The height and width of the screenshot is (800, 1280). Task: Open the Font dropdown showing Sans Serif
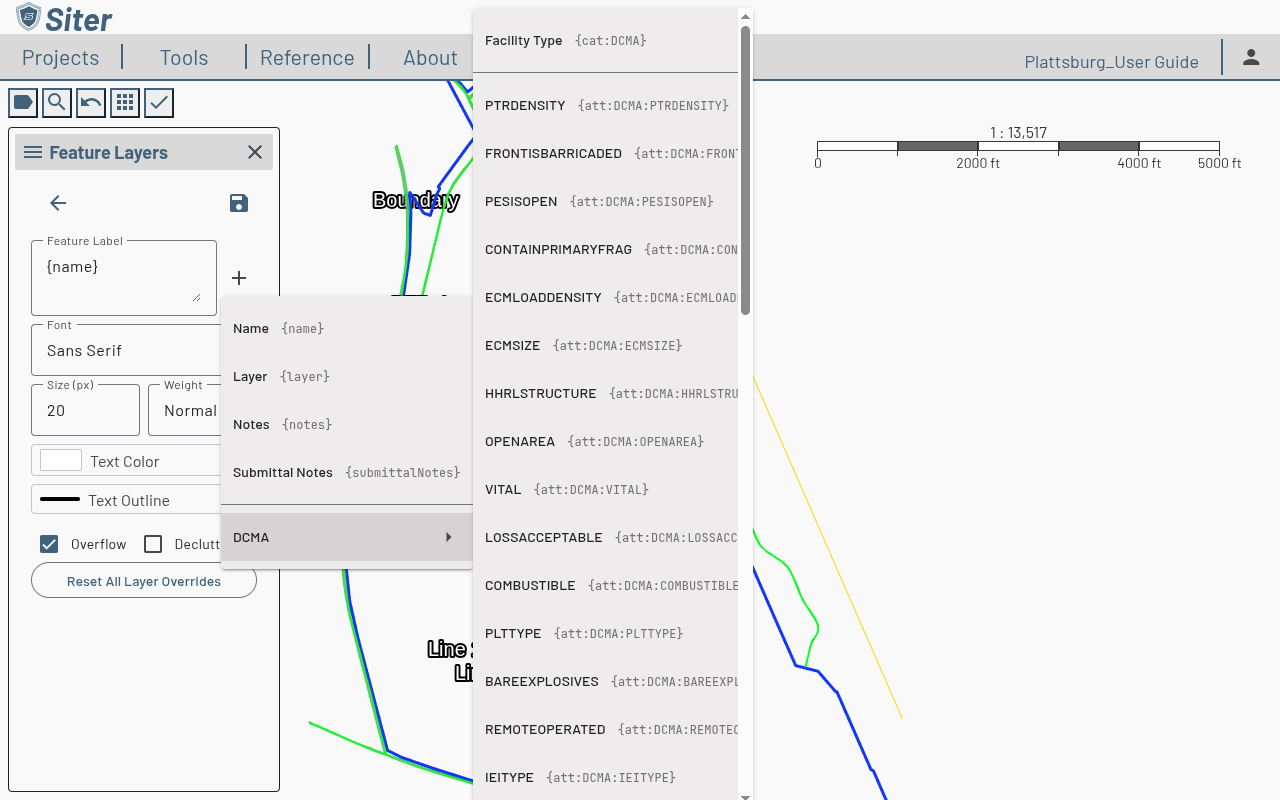tap(127, 350)
